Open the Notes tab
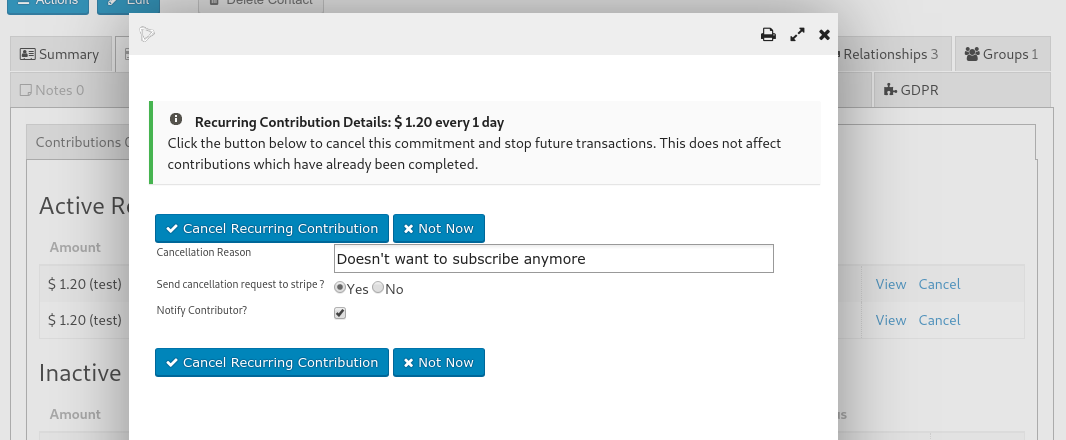Viewport: 1066px width, 440px height. tap(51, 90)
